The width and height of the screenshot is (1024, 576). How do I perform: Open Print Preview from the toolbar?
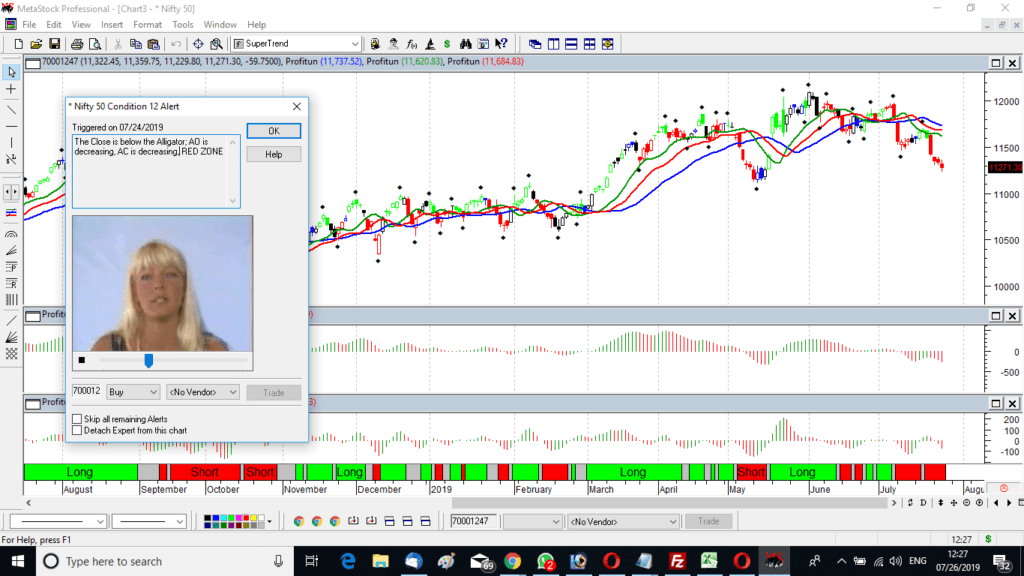pos(95,44)
